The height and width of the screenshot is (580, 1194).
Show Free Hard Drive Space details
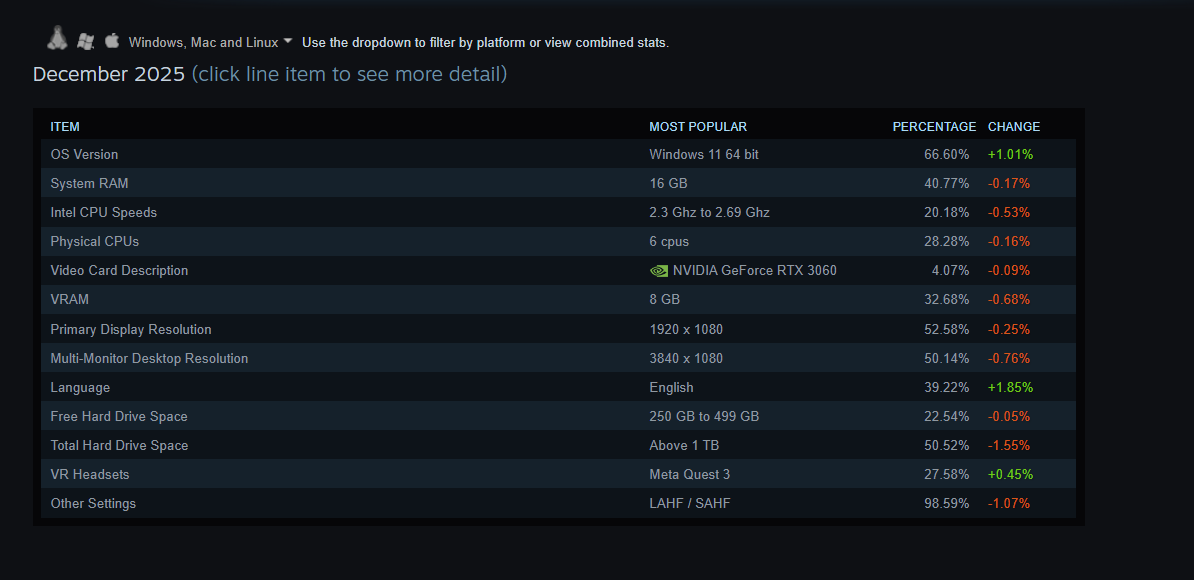point(119,417)
